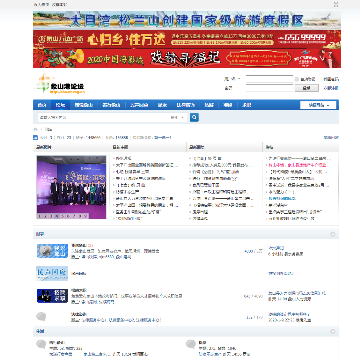
Task: Select slide number 1 under the slideshow photo
Action: 40,216
